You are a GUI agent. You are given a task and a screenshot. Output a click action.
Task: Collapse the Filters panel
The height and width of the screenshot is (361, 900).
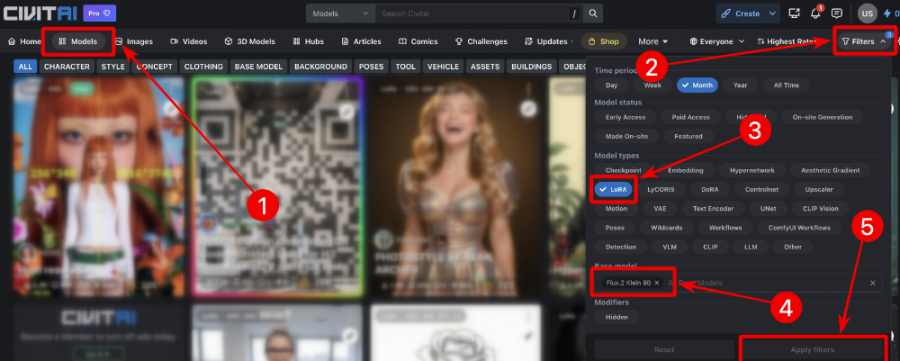(863, 41)
